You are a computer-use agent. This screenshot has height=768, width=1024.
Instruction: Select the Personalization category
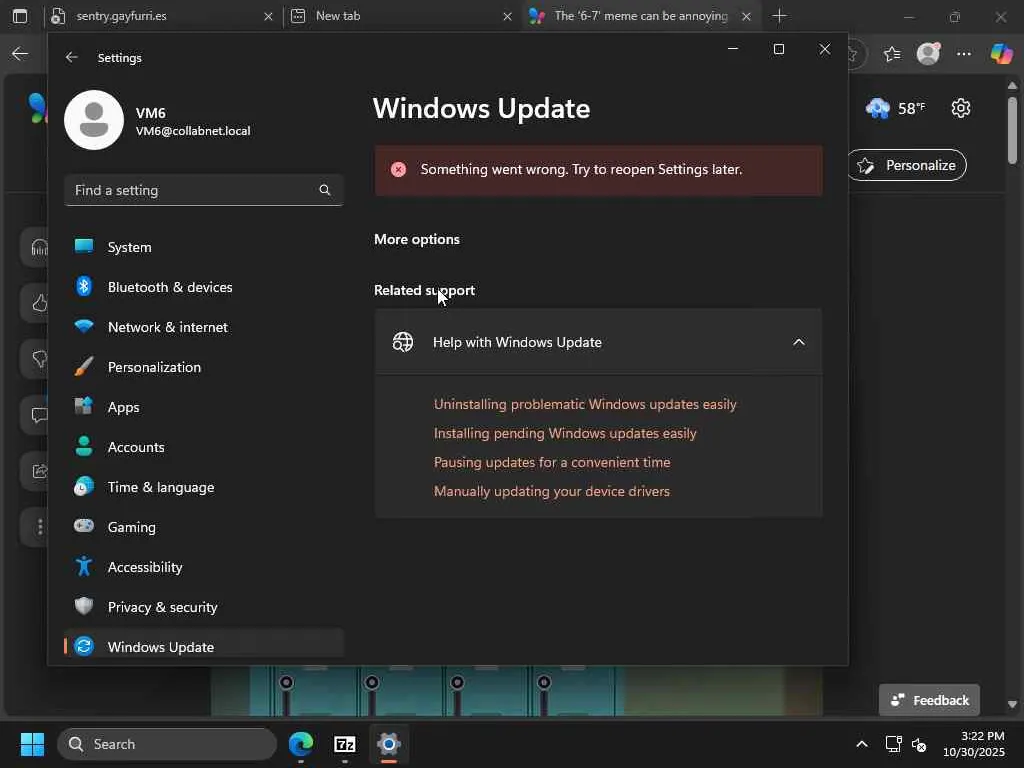pos(204,367)
